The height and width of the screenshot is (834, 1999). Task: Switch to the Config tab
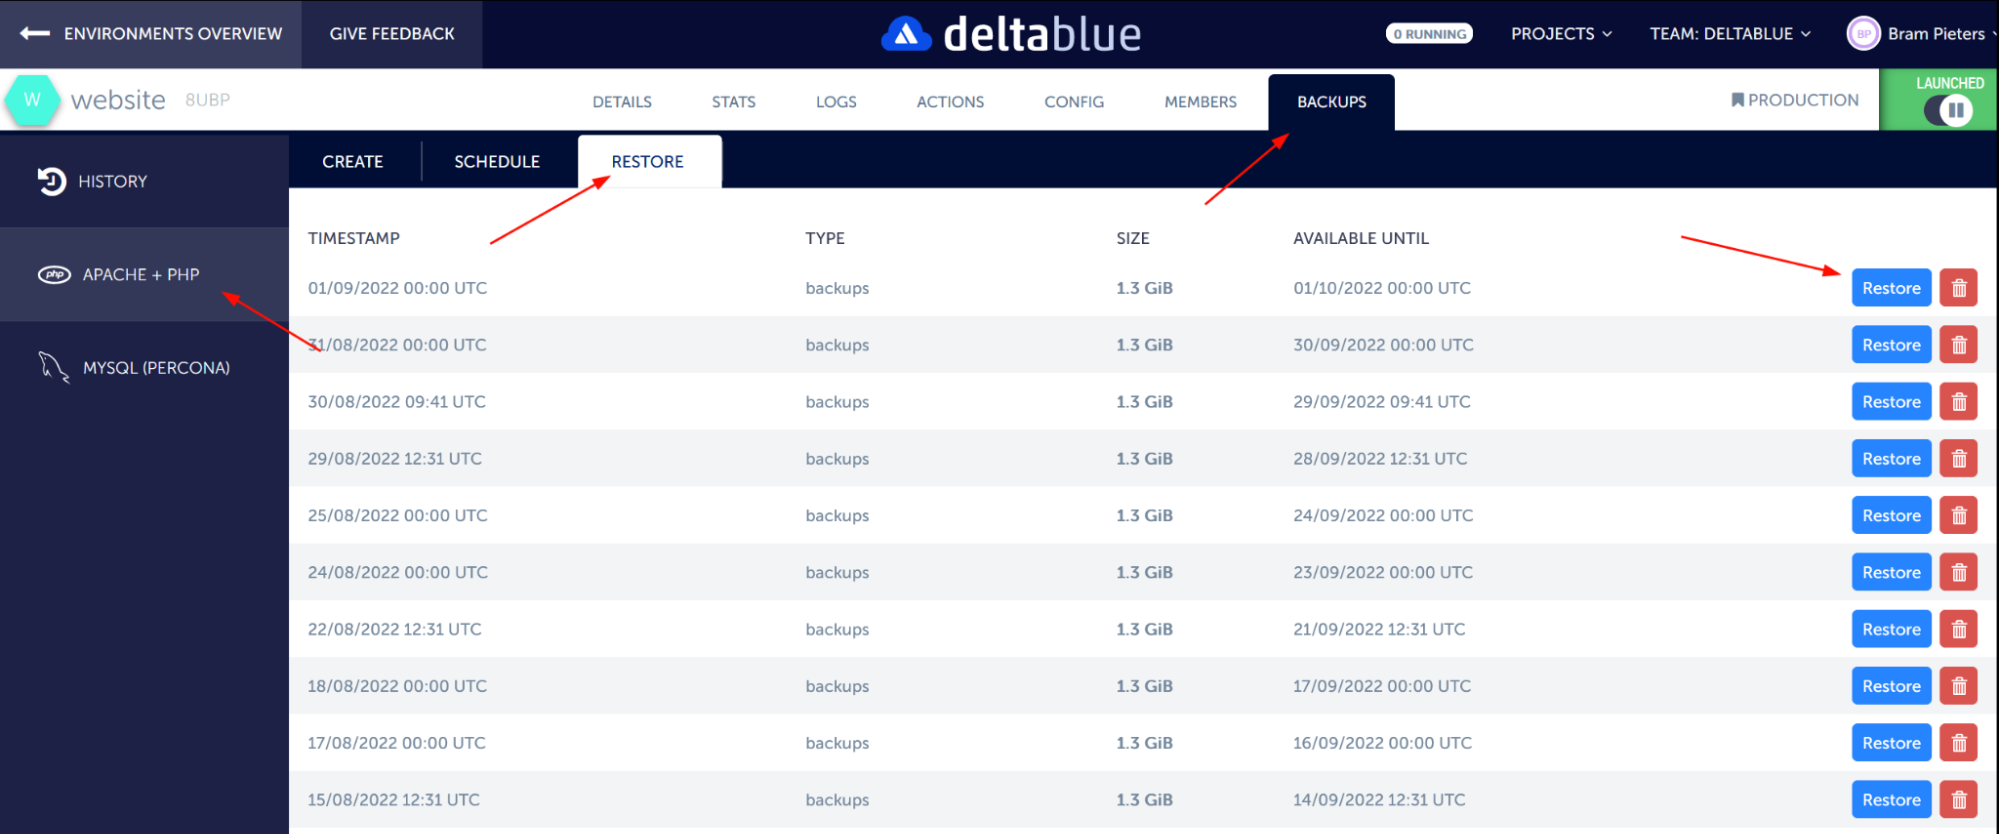click(x=1074, y=102)
